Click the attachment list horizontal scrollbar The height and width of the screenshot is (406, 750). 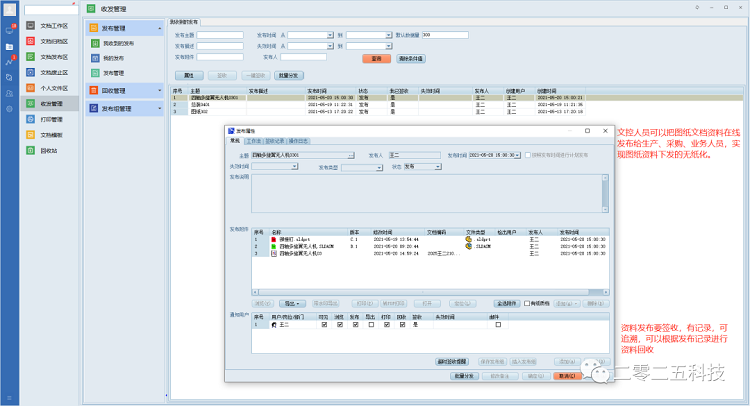coord(430,292)
